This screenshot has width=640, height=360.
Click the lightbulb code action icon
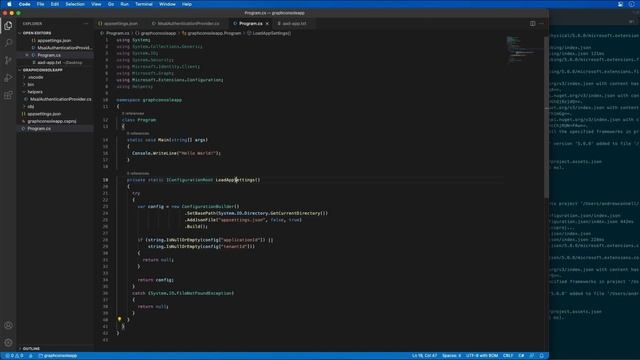click(119, 319)
